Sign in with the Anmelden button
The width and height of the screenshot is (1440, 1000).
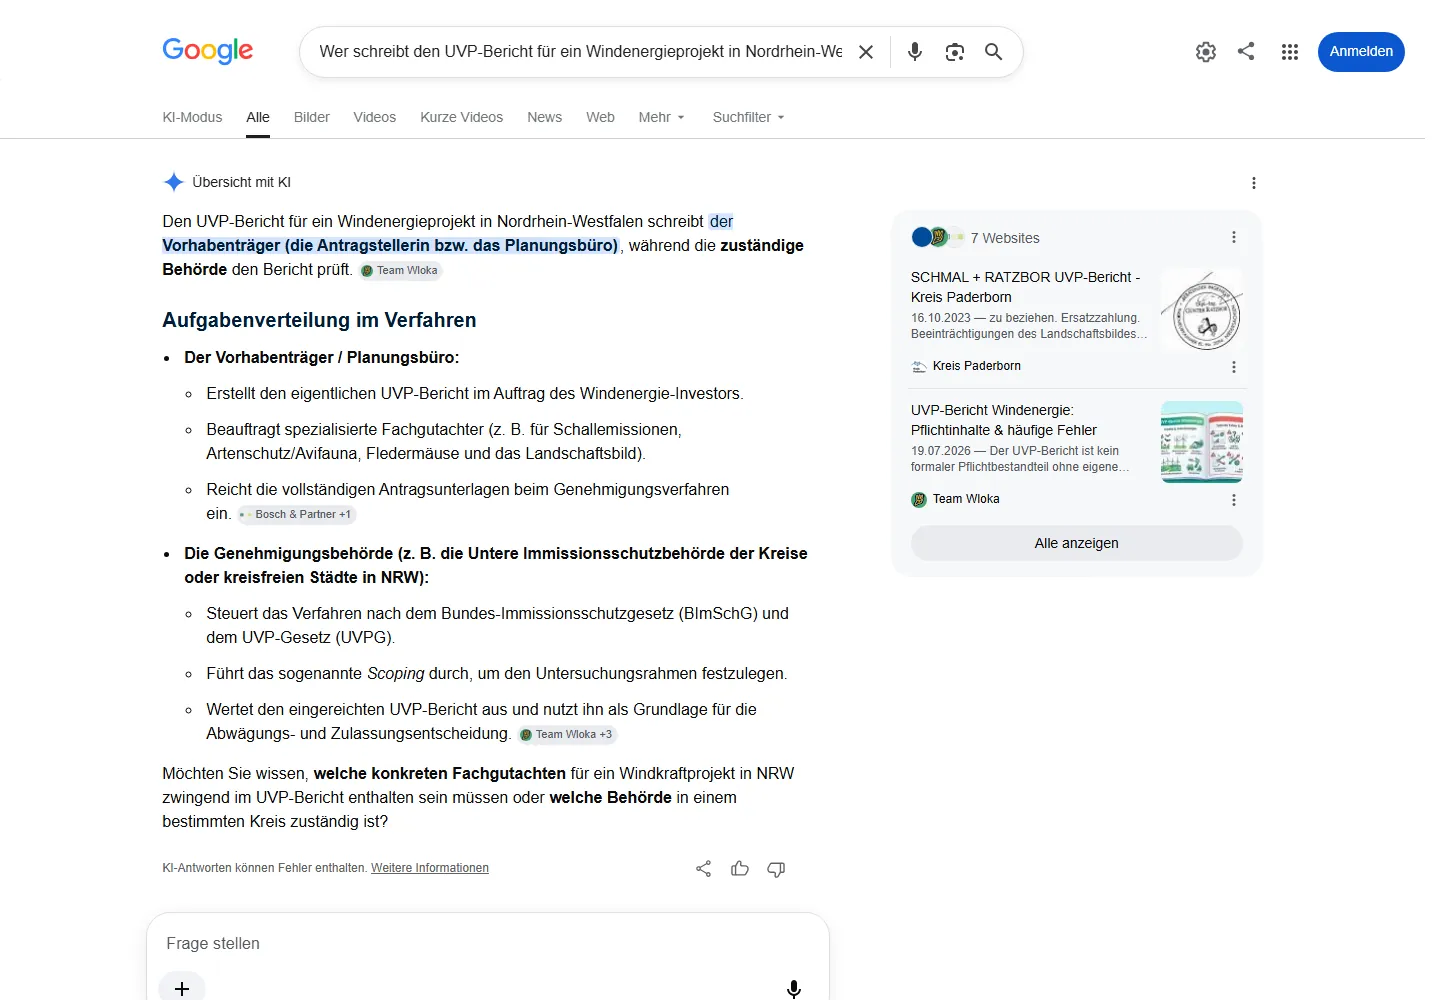point(1361,52)
